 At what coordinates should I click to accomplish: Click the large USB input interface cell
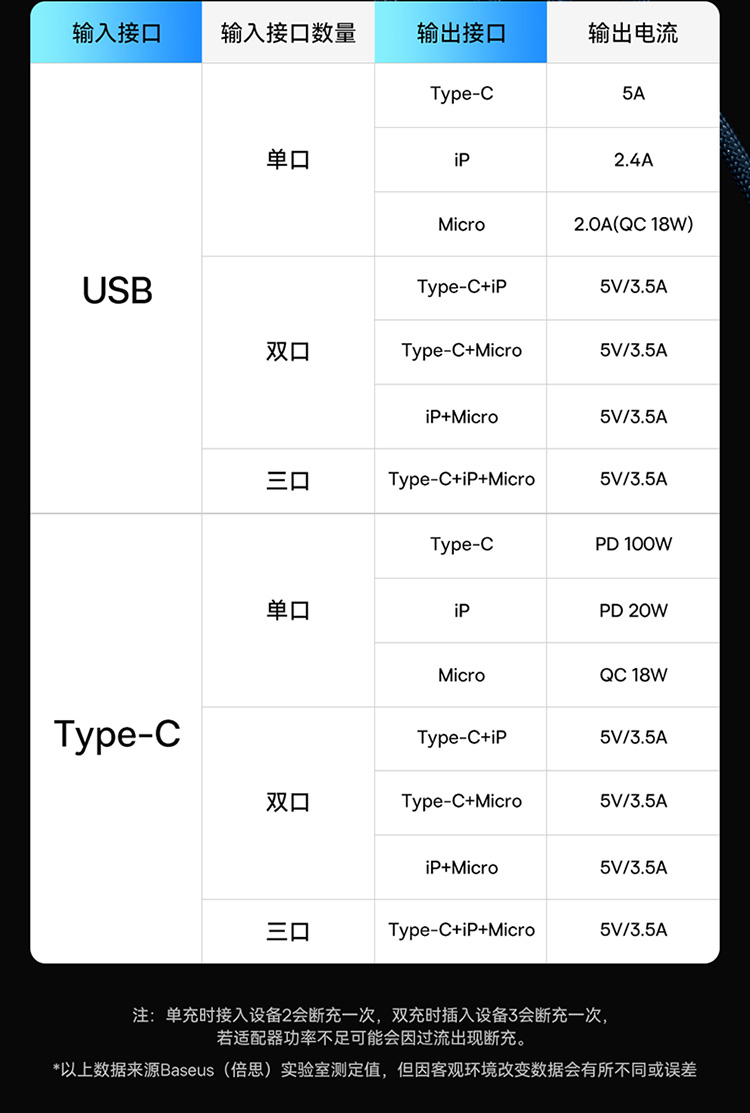(x=117, y=290)
